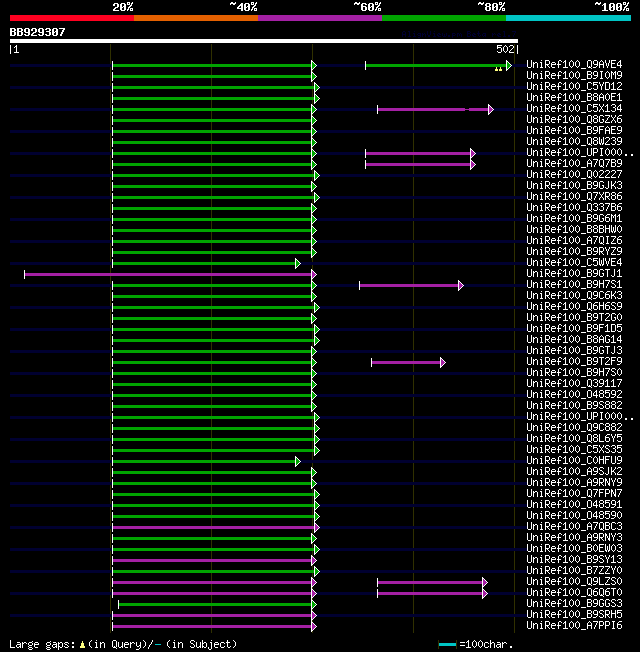Open hit UniRef100_Q9AVE4
640x652 pixels.
click(x=574, y=64)
